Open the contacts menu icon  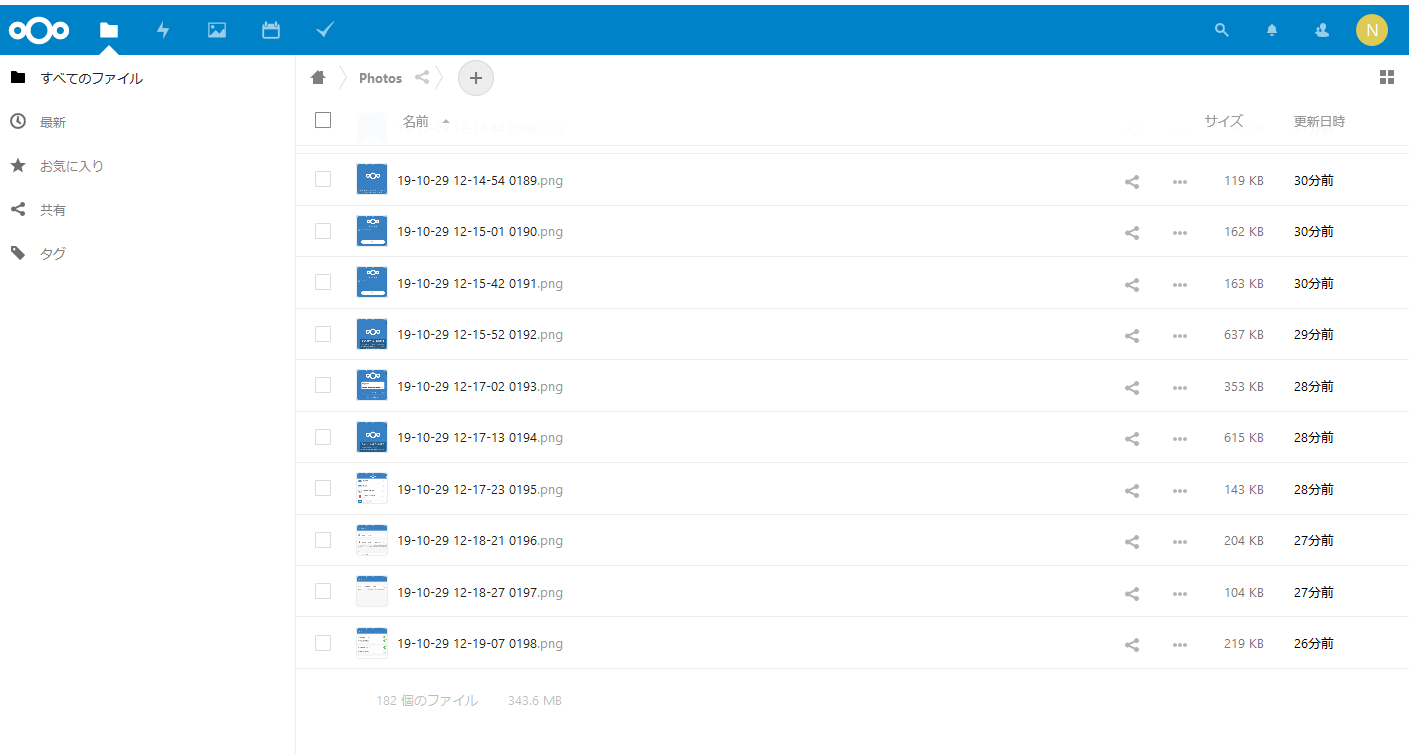(x=1322, y=30)
